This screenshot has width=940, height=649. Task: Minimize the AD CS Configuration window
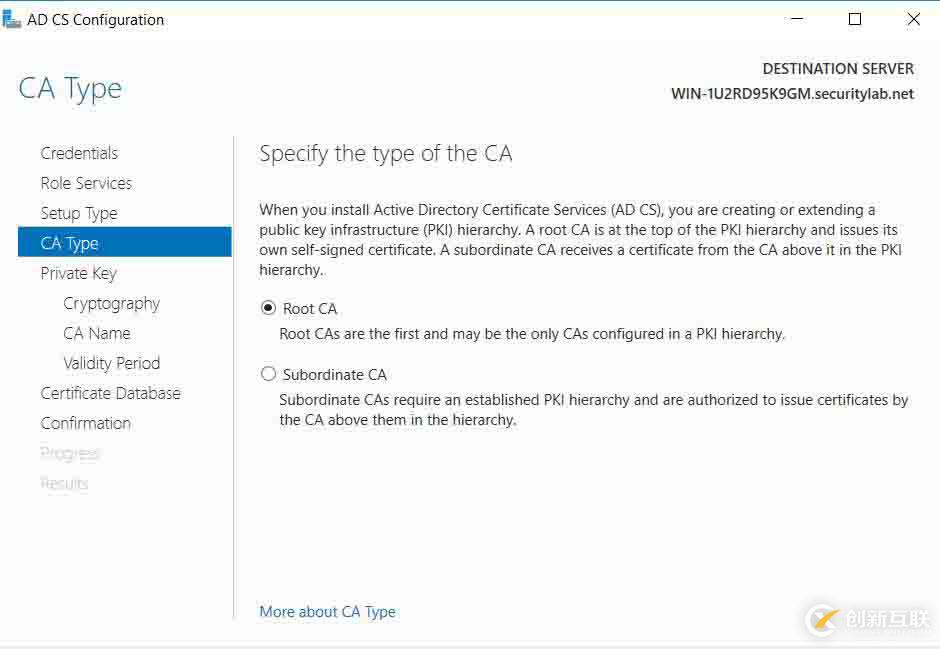pyautogui.click(x=797, y=19)
